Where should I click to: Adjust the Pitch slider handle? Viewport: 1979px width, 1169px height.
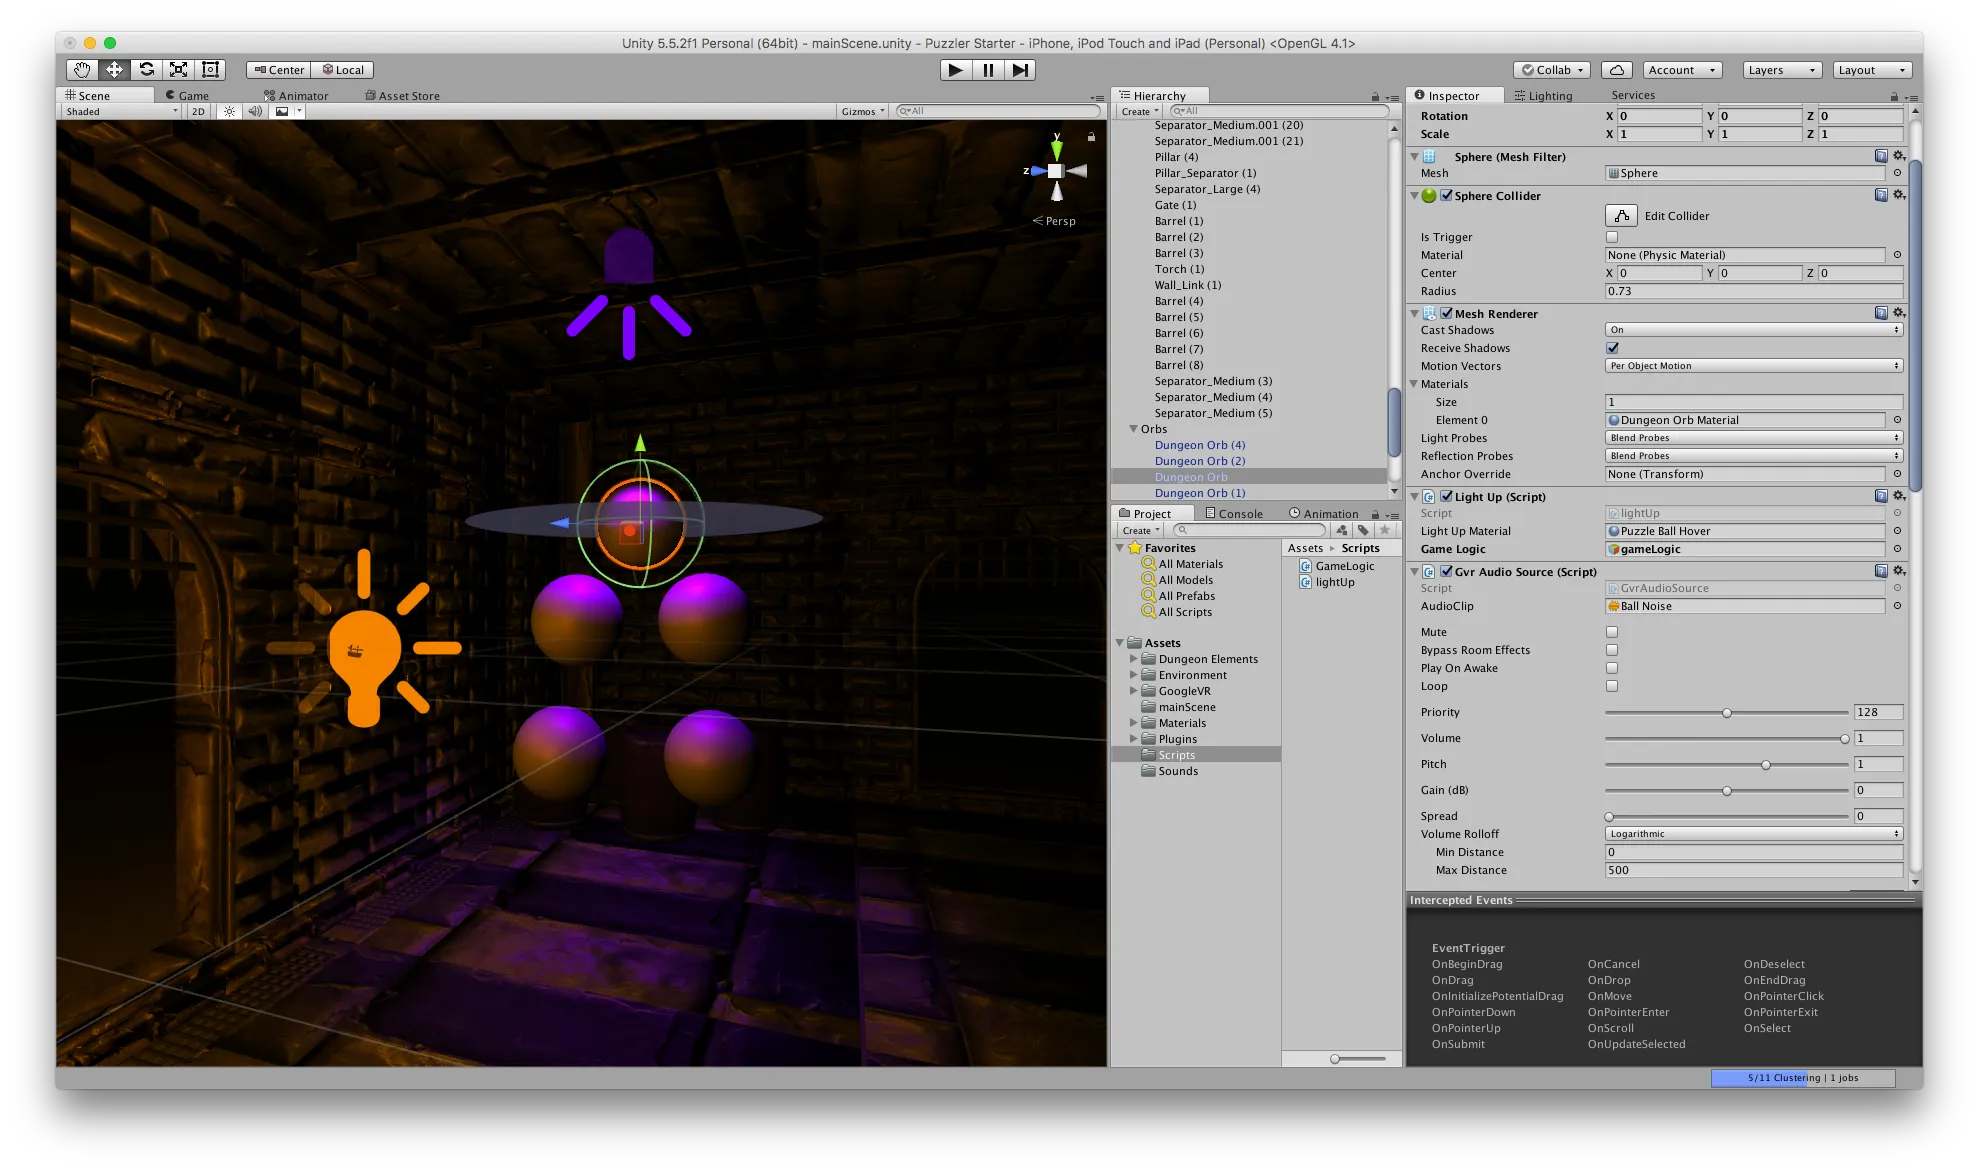(1765, 765)
